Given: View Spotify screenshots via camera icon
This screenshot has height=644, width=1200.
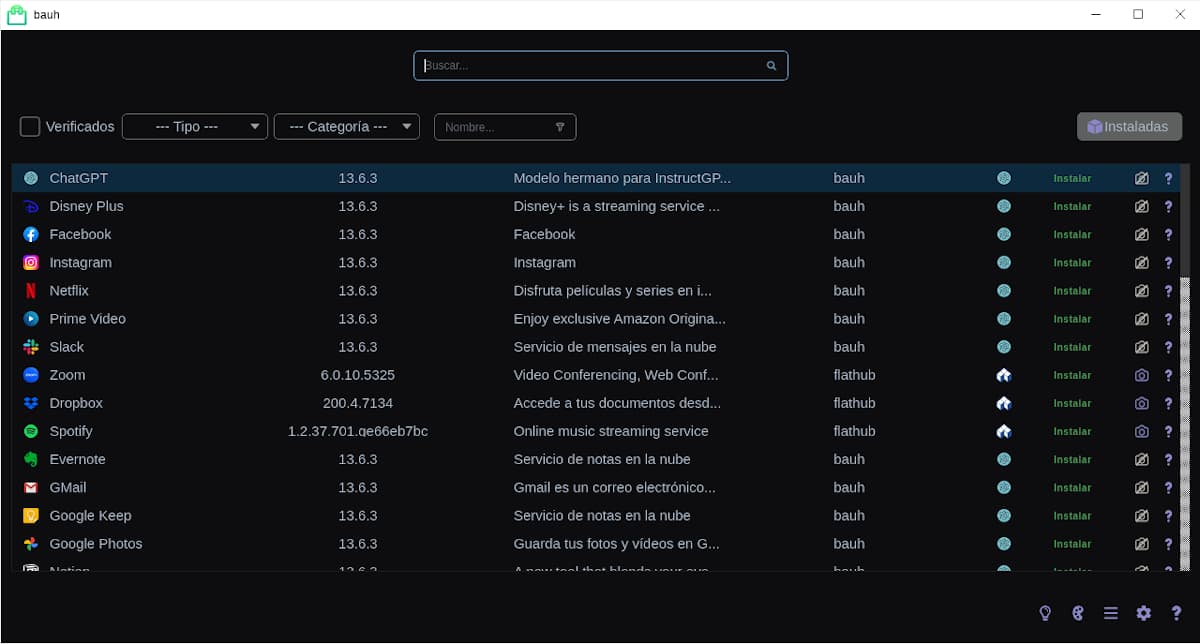Looking at the screenshot, I should tap(1142, 431).
